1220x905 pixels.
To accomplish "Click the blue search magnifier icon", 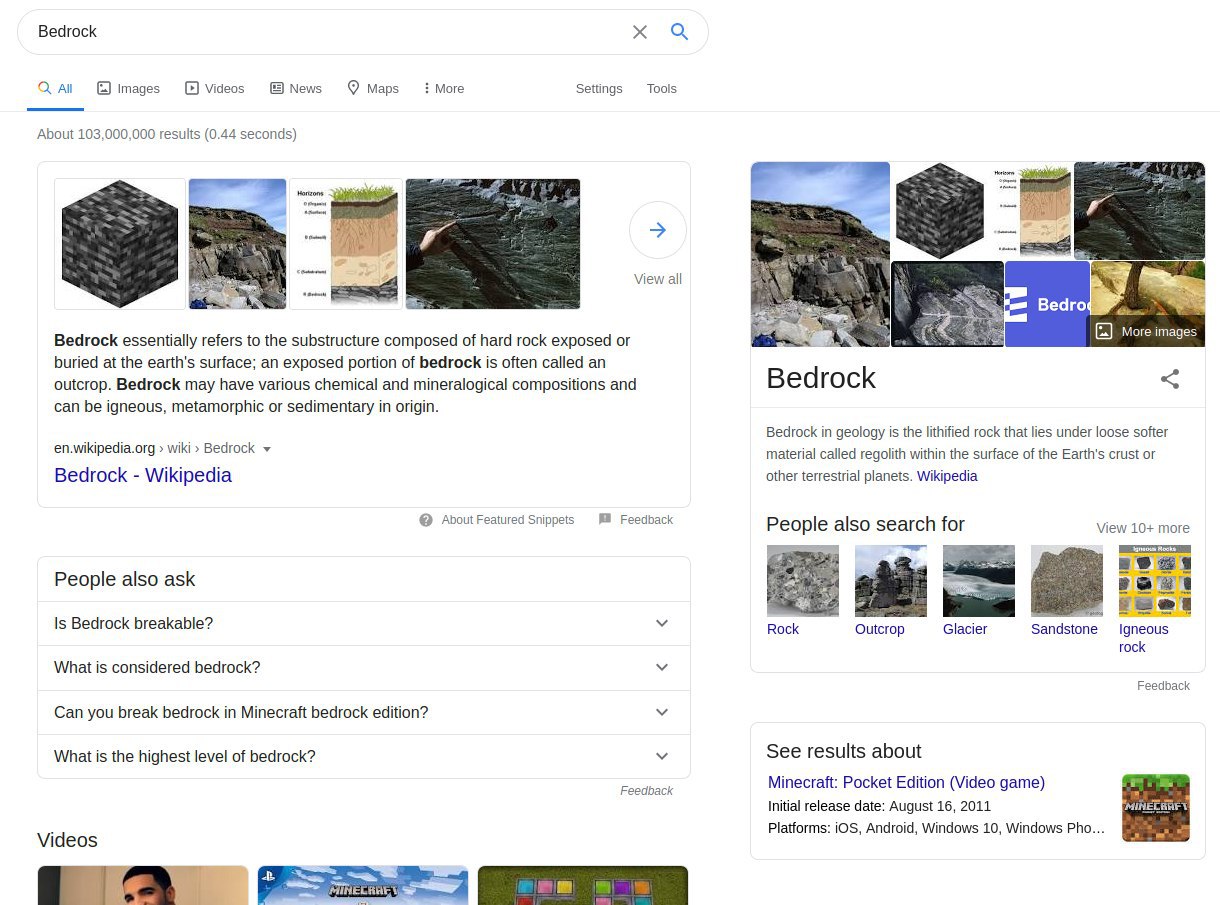I will pyautogui.click(x=679, y=32).
